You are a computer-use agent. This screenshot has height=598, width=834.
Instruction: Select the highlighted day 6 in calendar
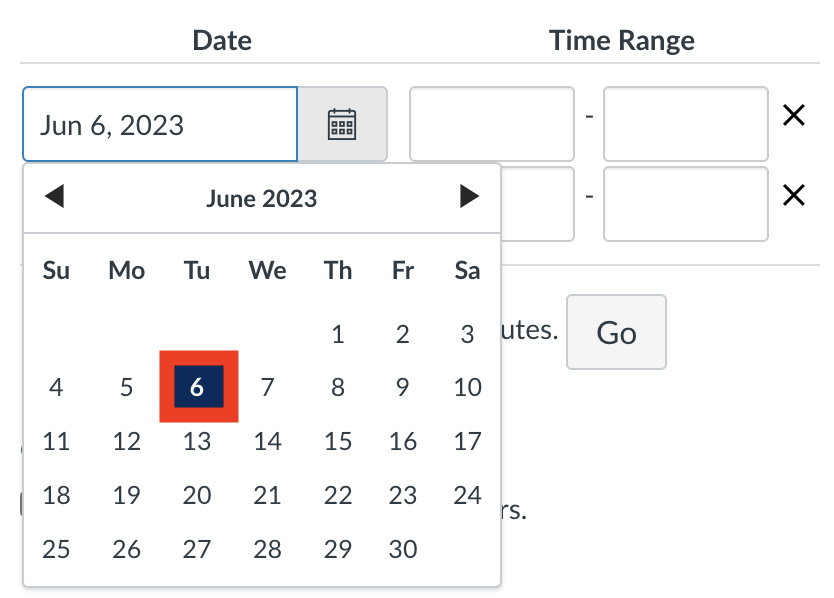click(x=198, y=387)
